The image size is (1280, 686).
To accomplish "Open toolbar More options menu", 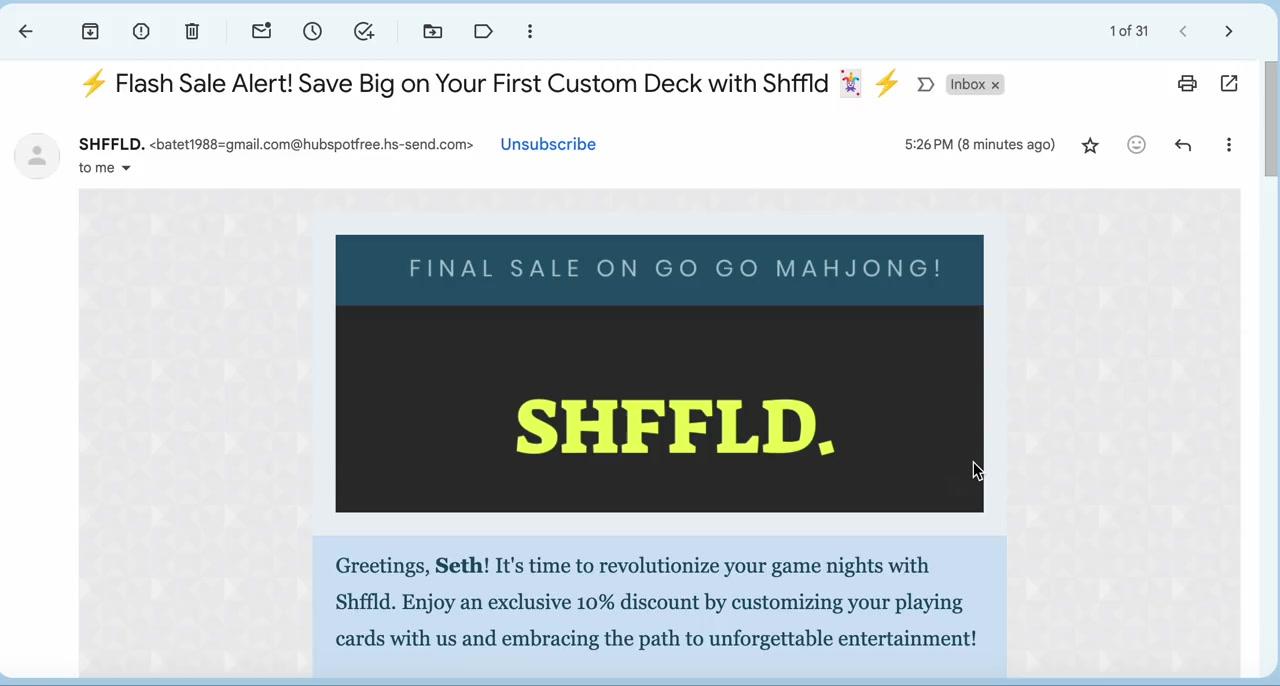I will click(530, 32).
